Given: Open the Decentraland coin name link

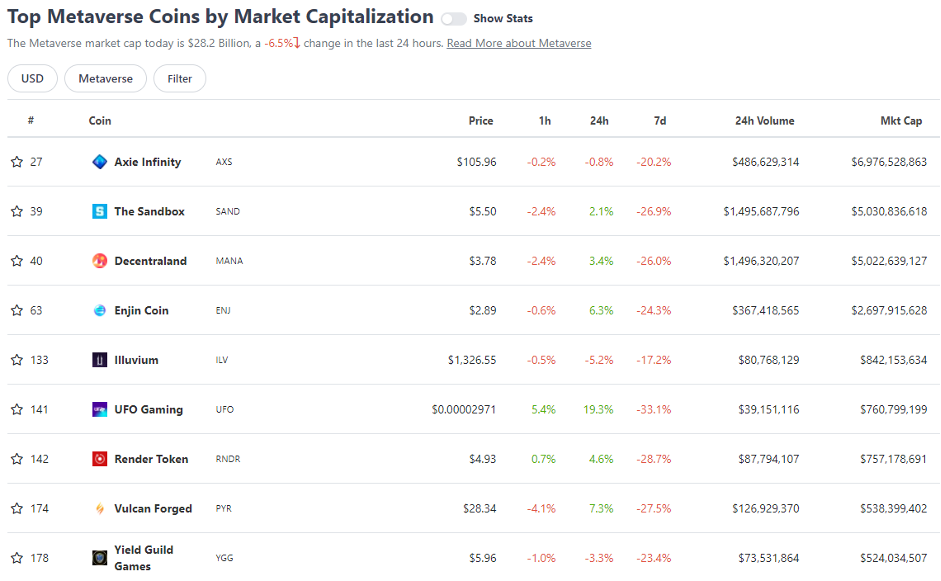Looking at the screenshot, I should coord(150,261).
